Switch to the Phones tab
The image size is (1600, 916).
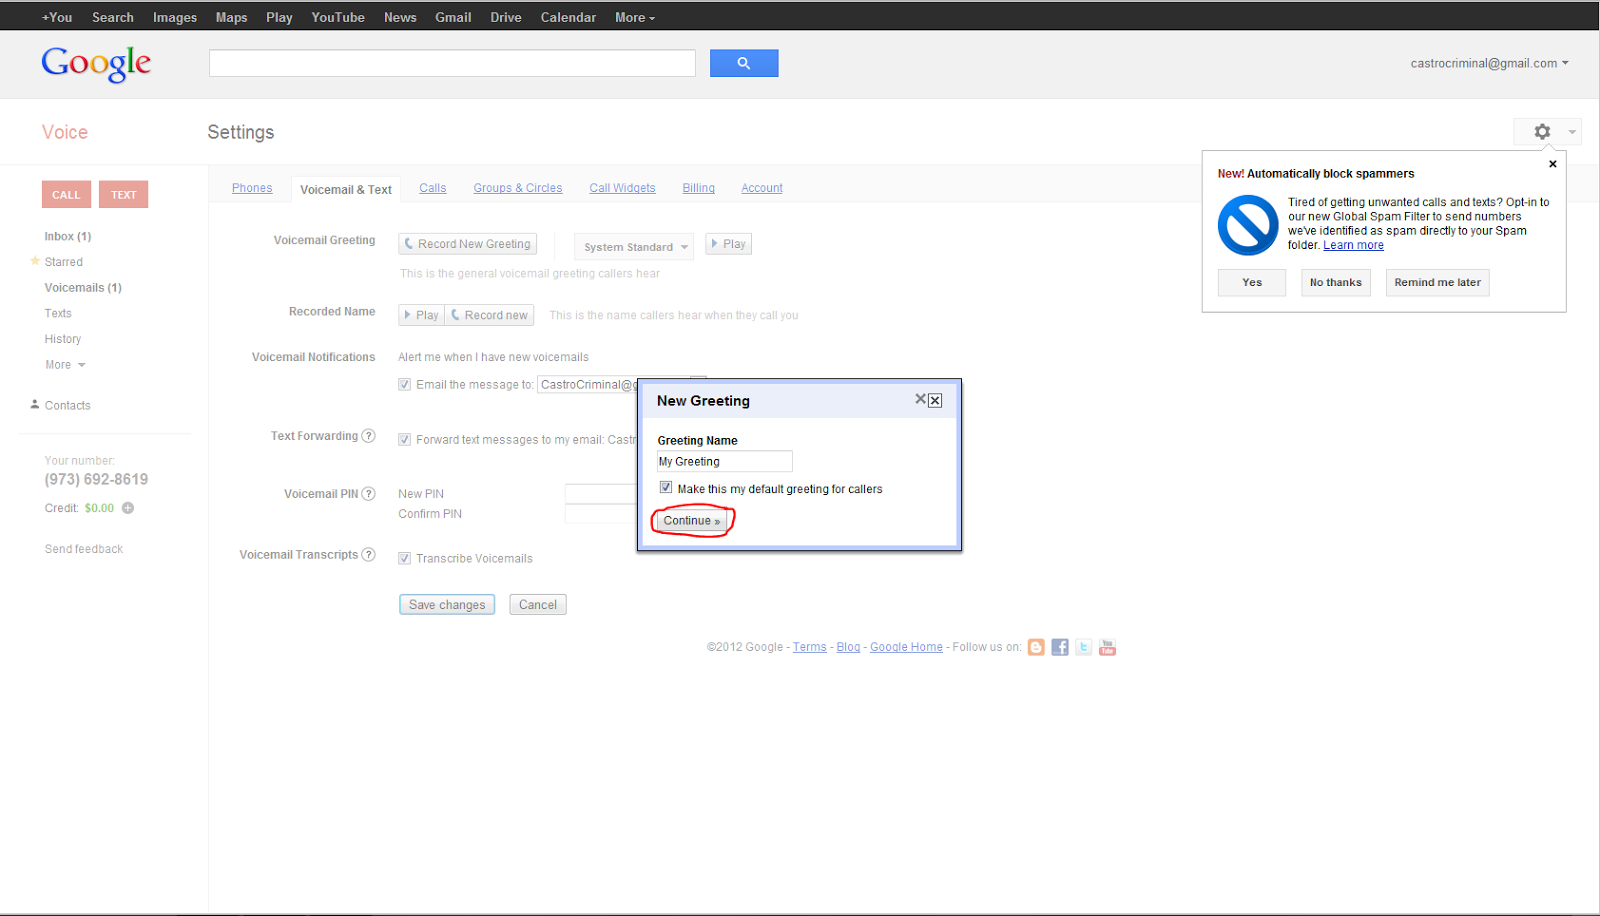pos(252,188)
